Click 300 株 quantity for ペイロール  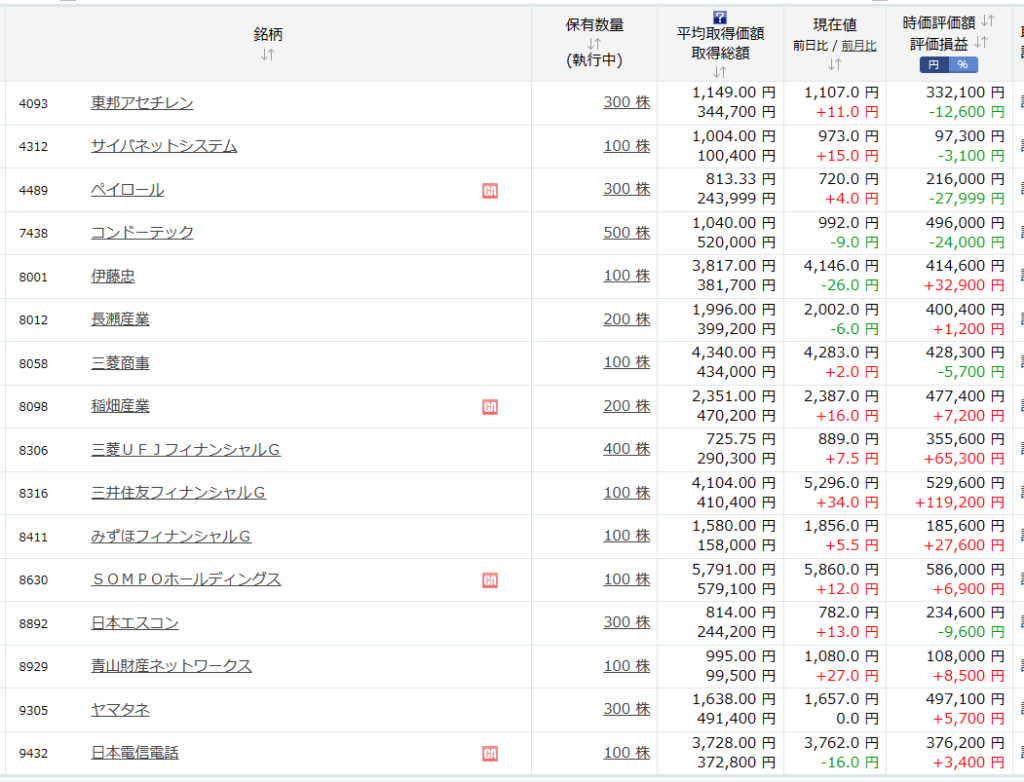(x=627, y=189)
